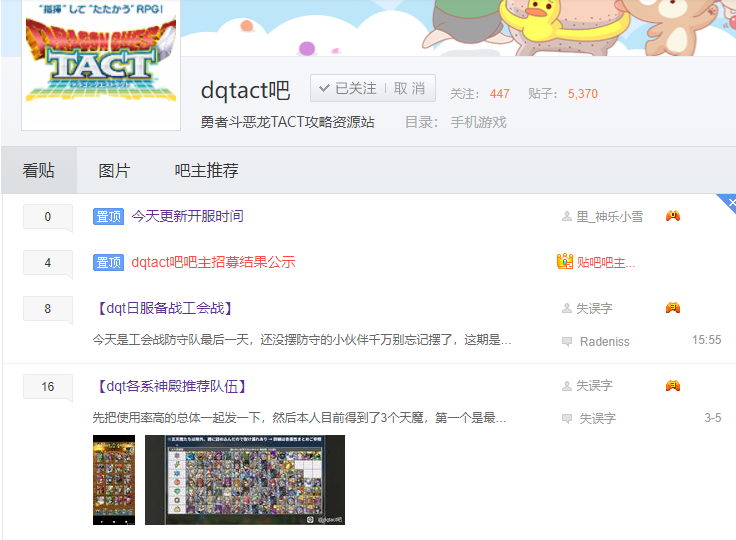Viewport: 736px width, 540px height.
Task: Click the reply icon beside Radeniss
Action: tap(567, 342)
